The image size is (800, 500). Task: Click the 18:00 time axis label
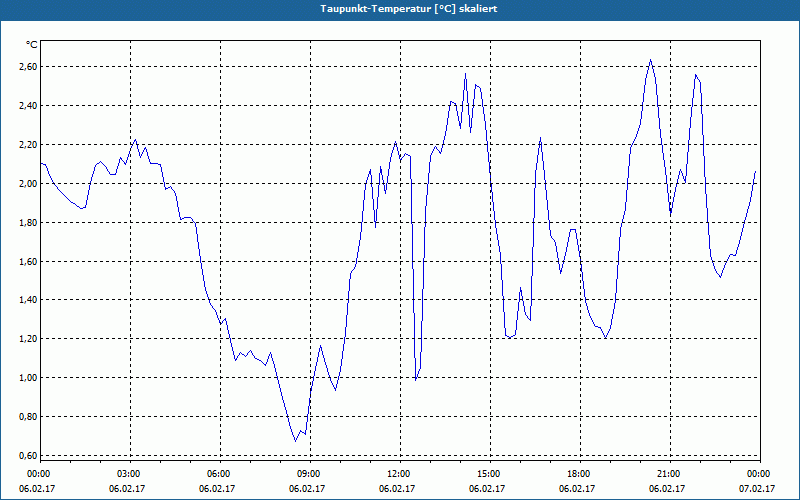tap(577, 474)
